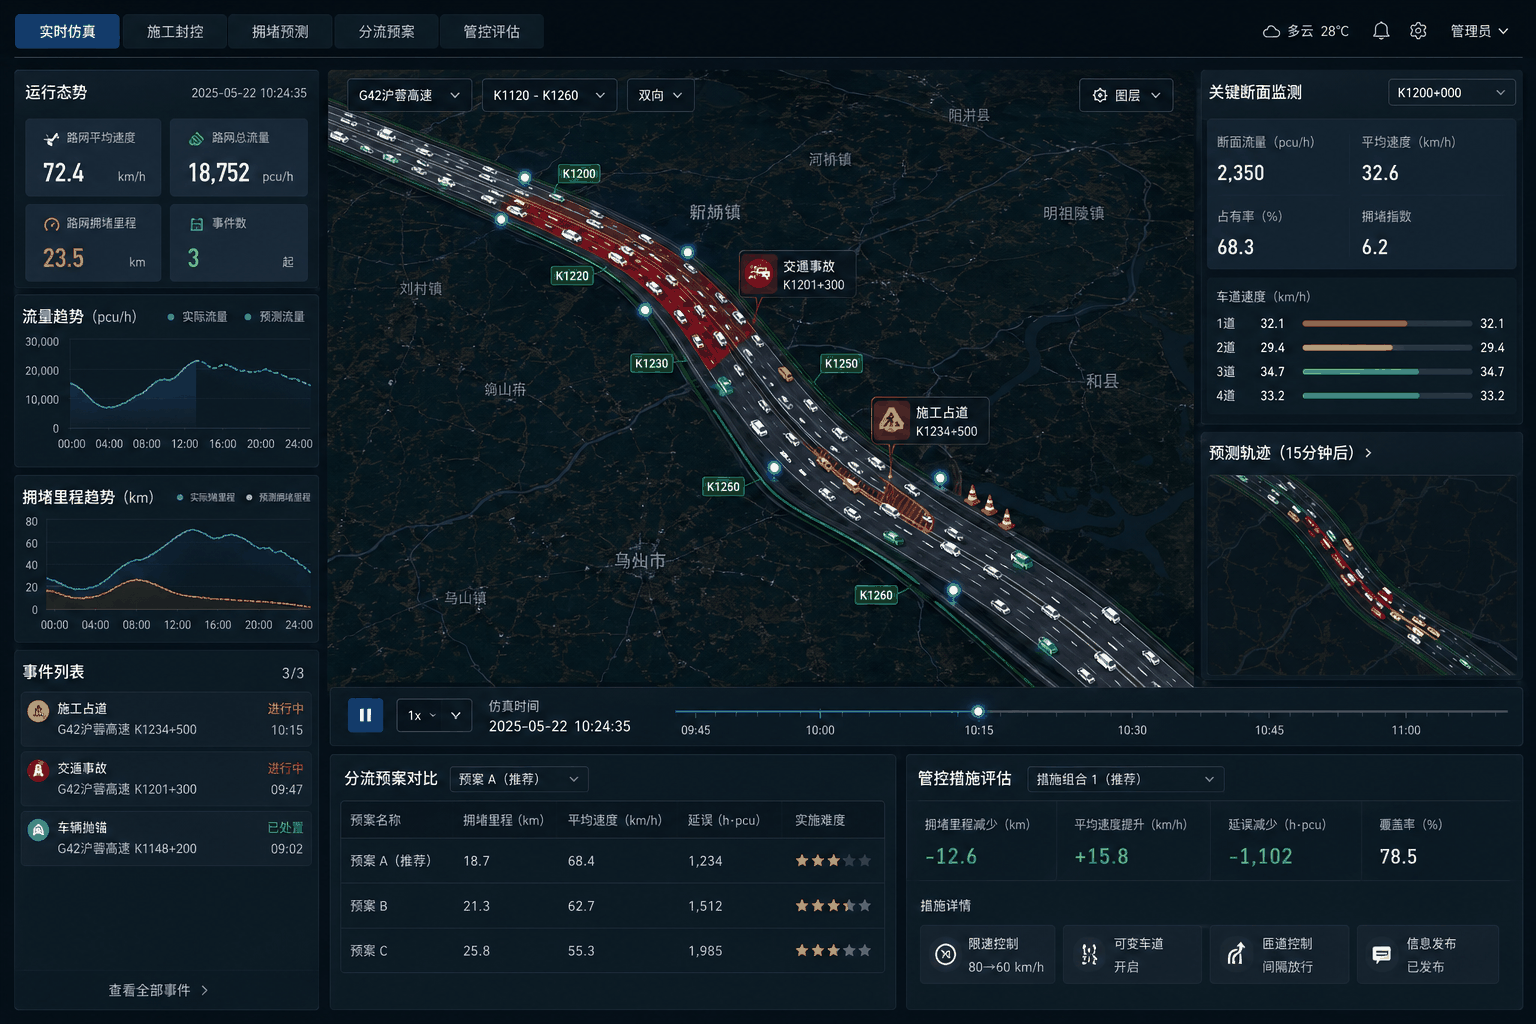Click the ramp control icon
The height and width of the screenshot is (1024, 1536).
(x=1236, y=954)
